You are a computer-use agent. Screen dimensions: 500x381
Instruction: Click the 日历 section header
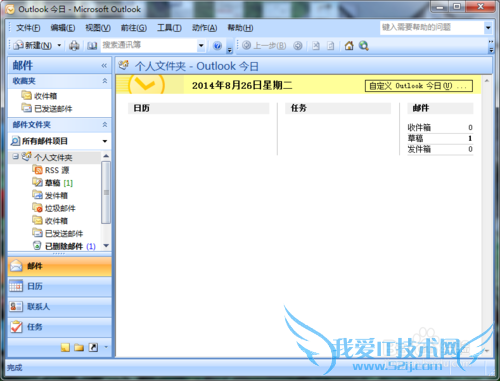click(x=199, y=108)
